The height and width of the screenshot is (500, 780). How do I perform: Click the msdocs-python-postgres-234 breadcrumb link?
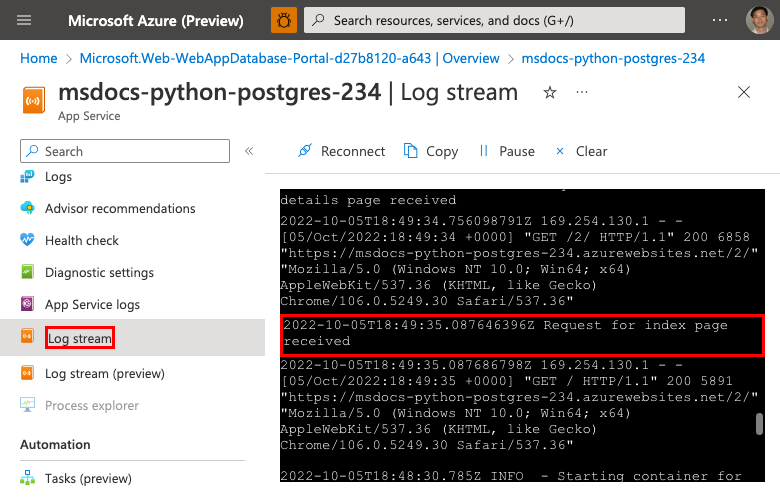click(x=613, y=59)
